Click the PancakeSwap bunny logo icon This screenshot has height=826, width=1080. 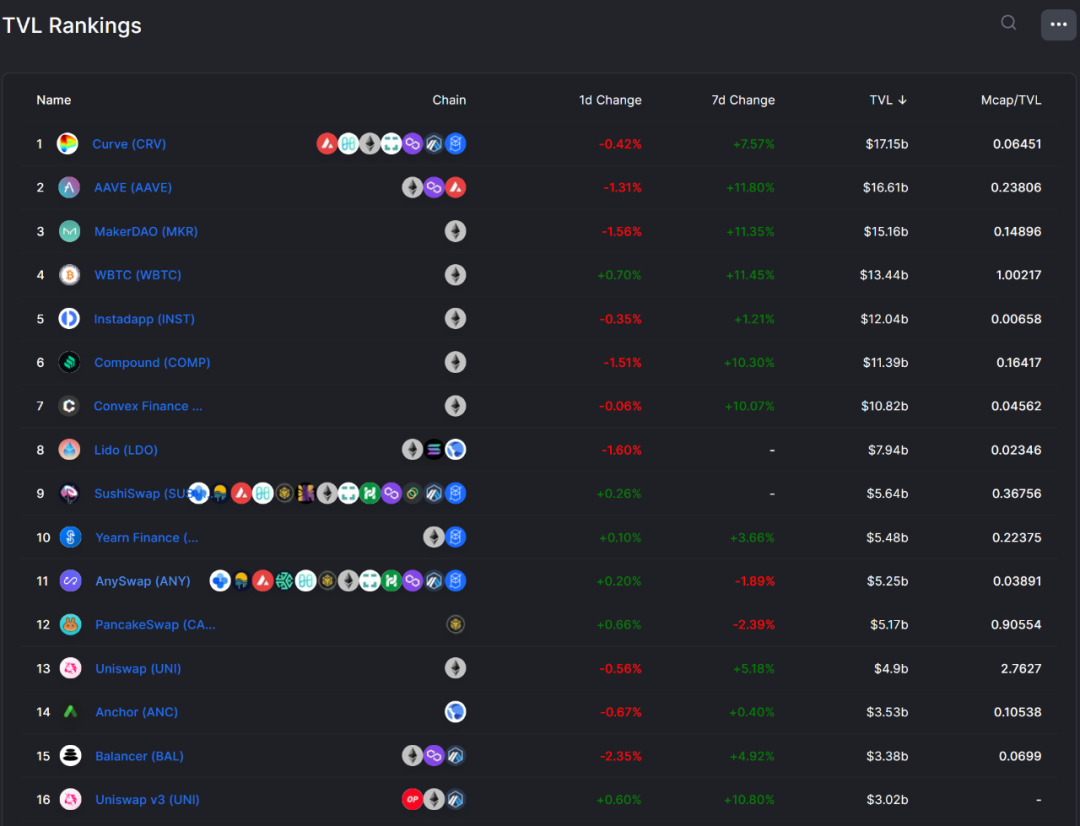point(70,625)
